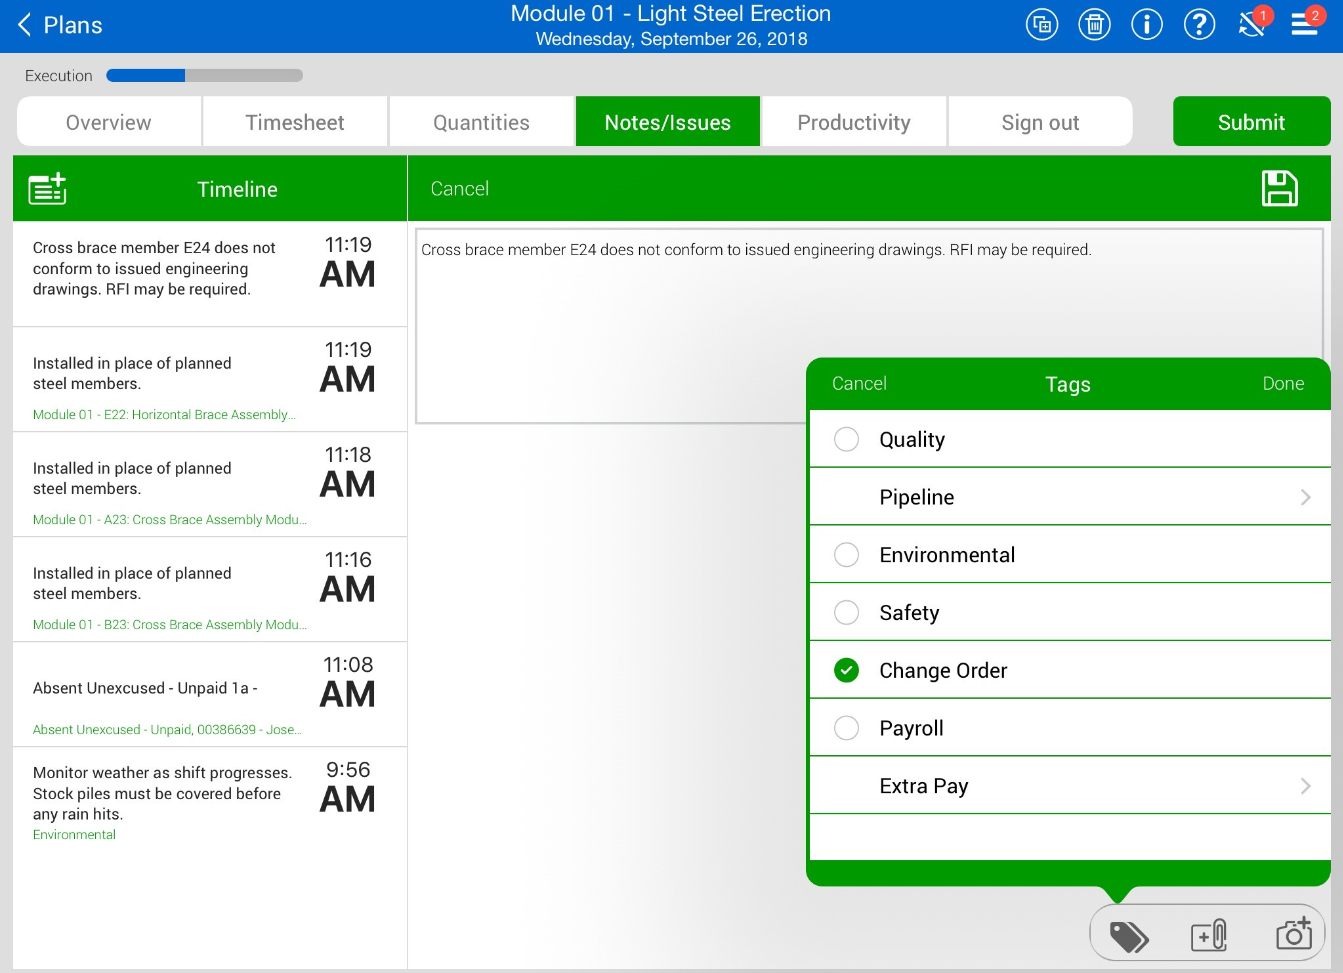Save the note with the floppy disk icon
This screenshot has width=1343, height=973.
pos(1279,188)
